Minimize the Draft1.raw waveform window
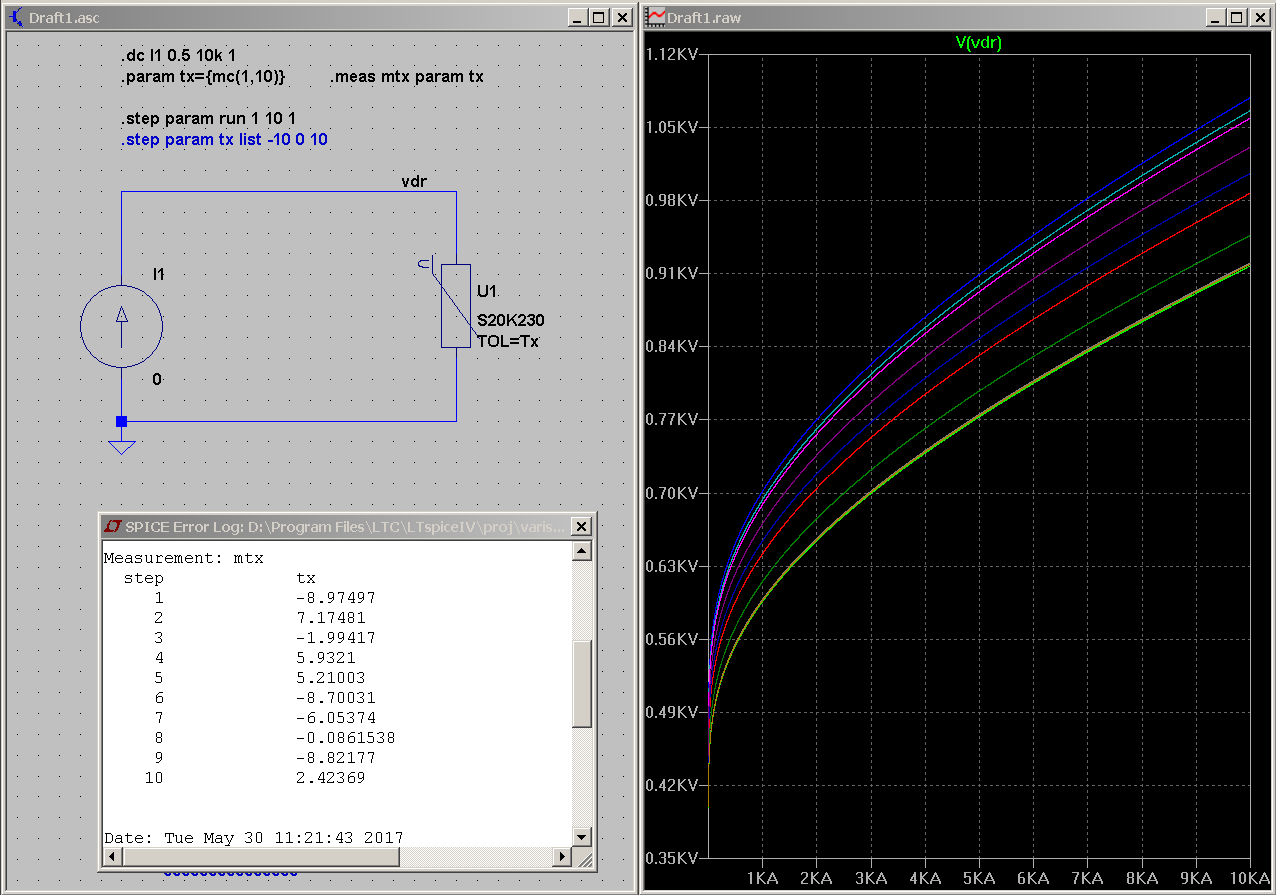The width and height of the screenshot is (1276, 895). (1215, 17)
